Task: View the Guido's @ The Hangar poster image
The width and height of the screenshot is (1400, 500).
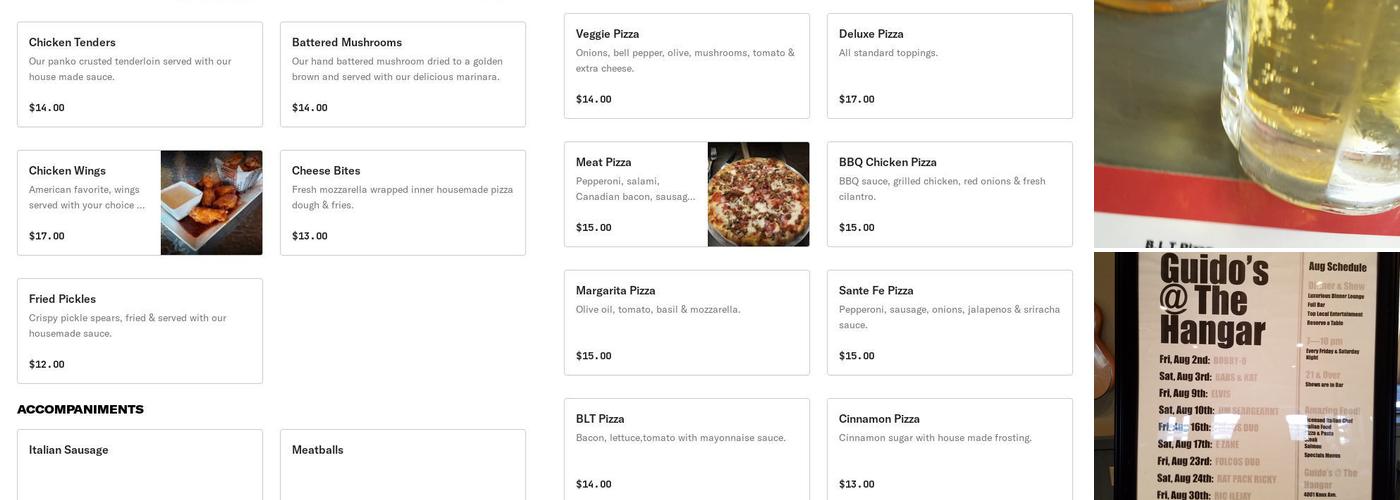Action: coord(1246,377)
